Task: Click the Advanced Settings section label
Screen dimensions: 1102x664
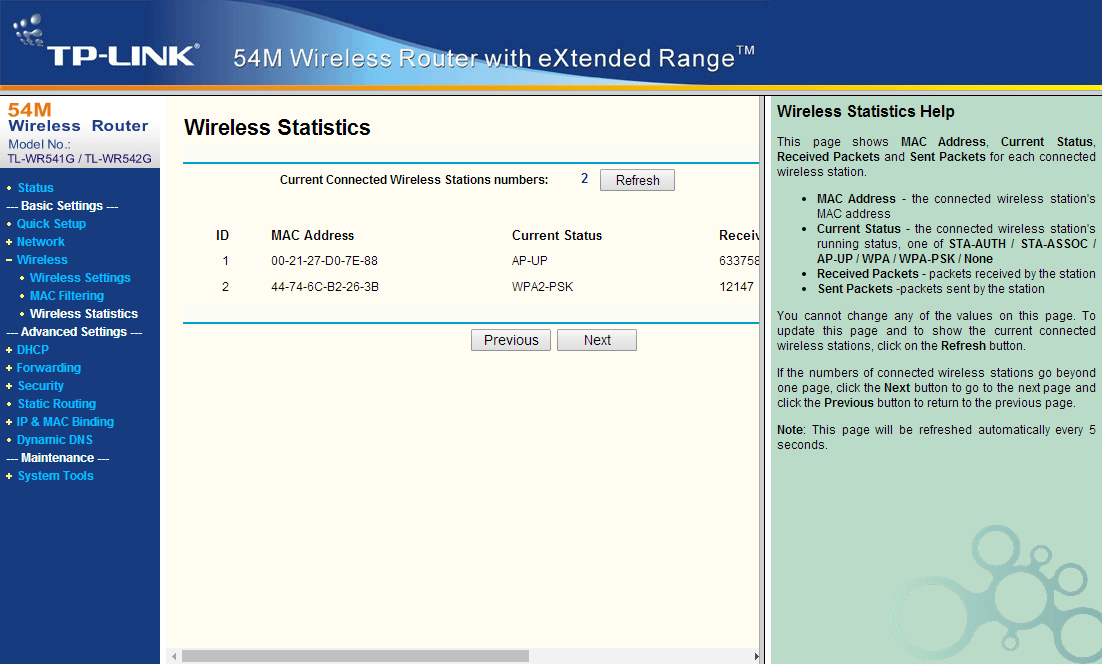Action: pyautogui.click(x=74, y=332)
